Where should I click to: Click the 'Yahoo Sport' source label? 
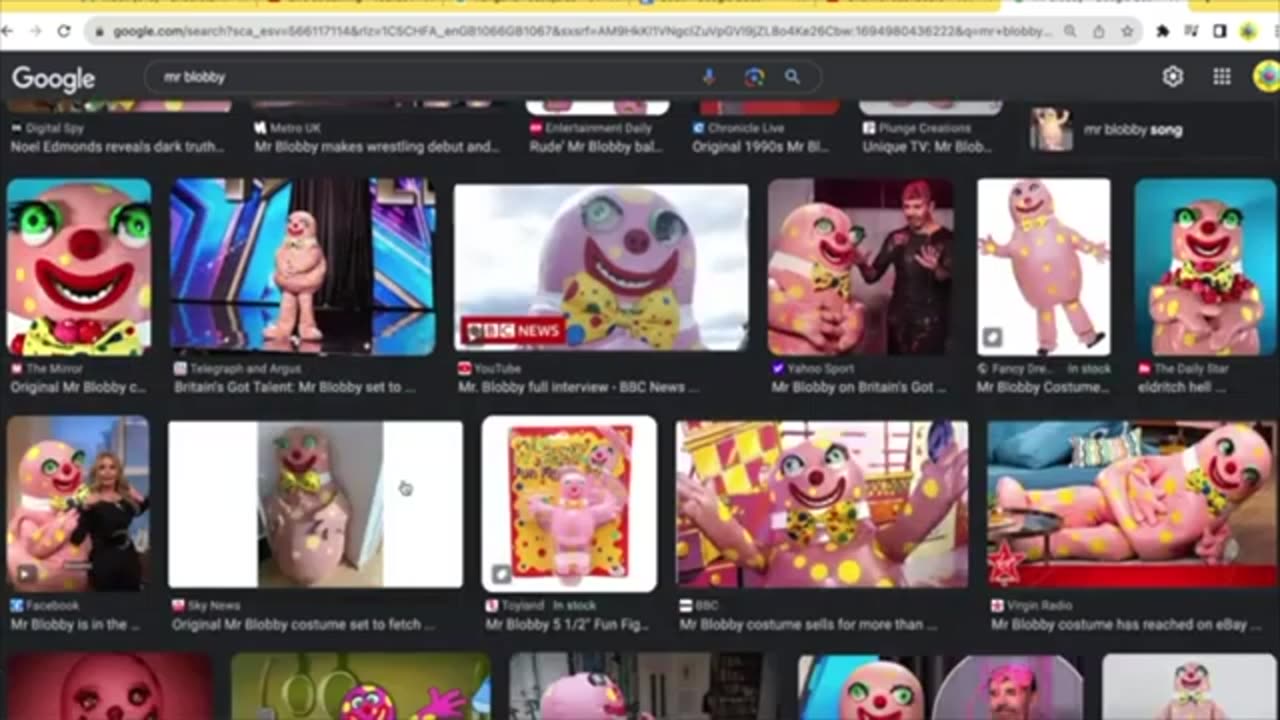820,368
